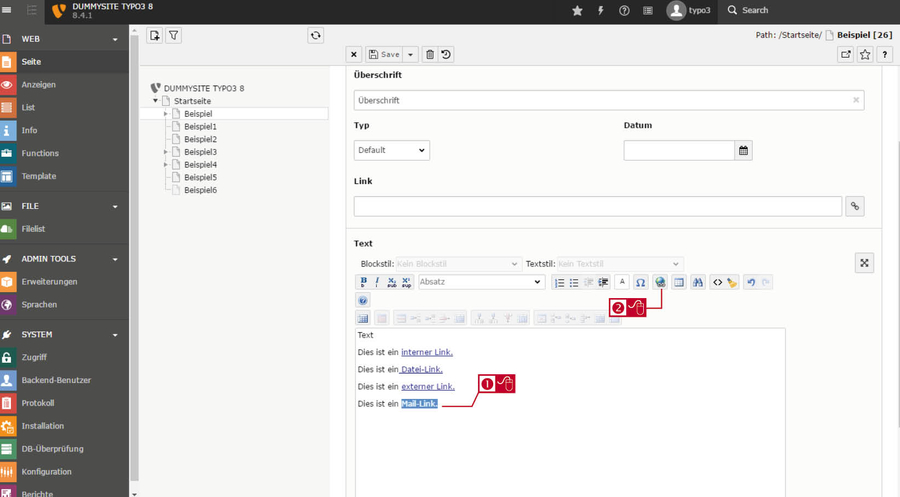
Task: Open find and replace binoculars icon
Action: click(697, 282)
